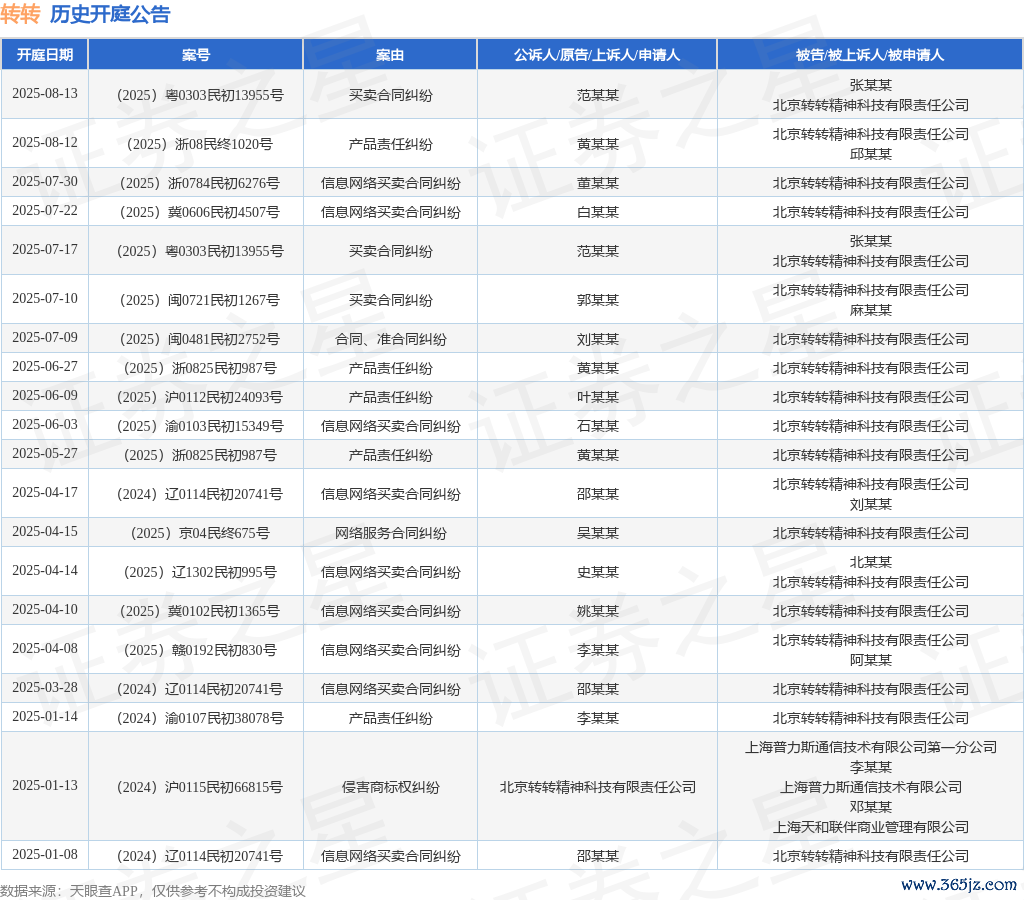Click the 案号 column header
The image size is (1024, 900).
[196, 55]
